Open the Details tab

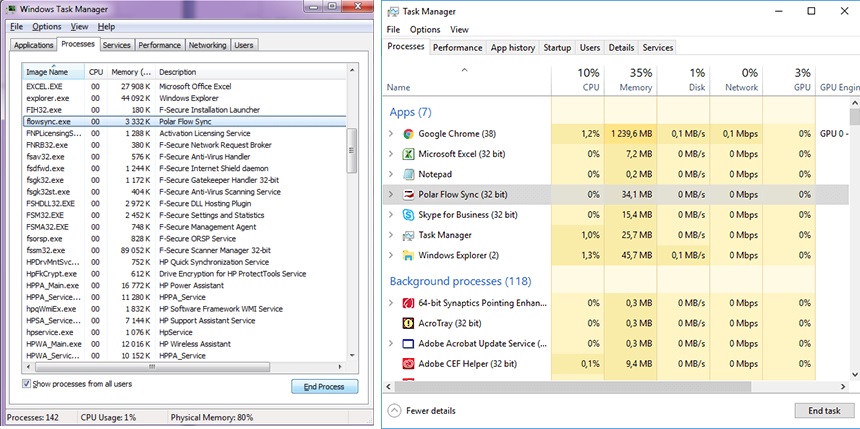tap(621, 48)
